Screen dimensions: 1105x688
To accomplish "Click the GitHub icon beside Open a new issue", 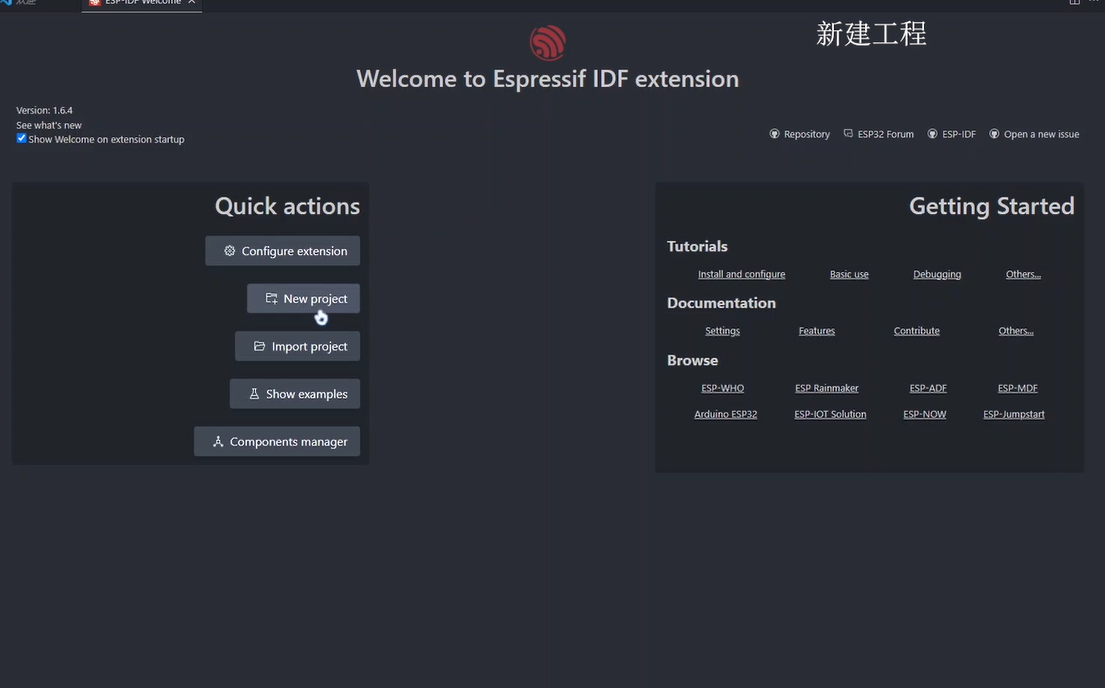I will pyautogui.click(x=994, y=134).
